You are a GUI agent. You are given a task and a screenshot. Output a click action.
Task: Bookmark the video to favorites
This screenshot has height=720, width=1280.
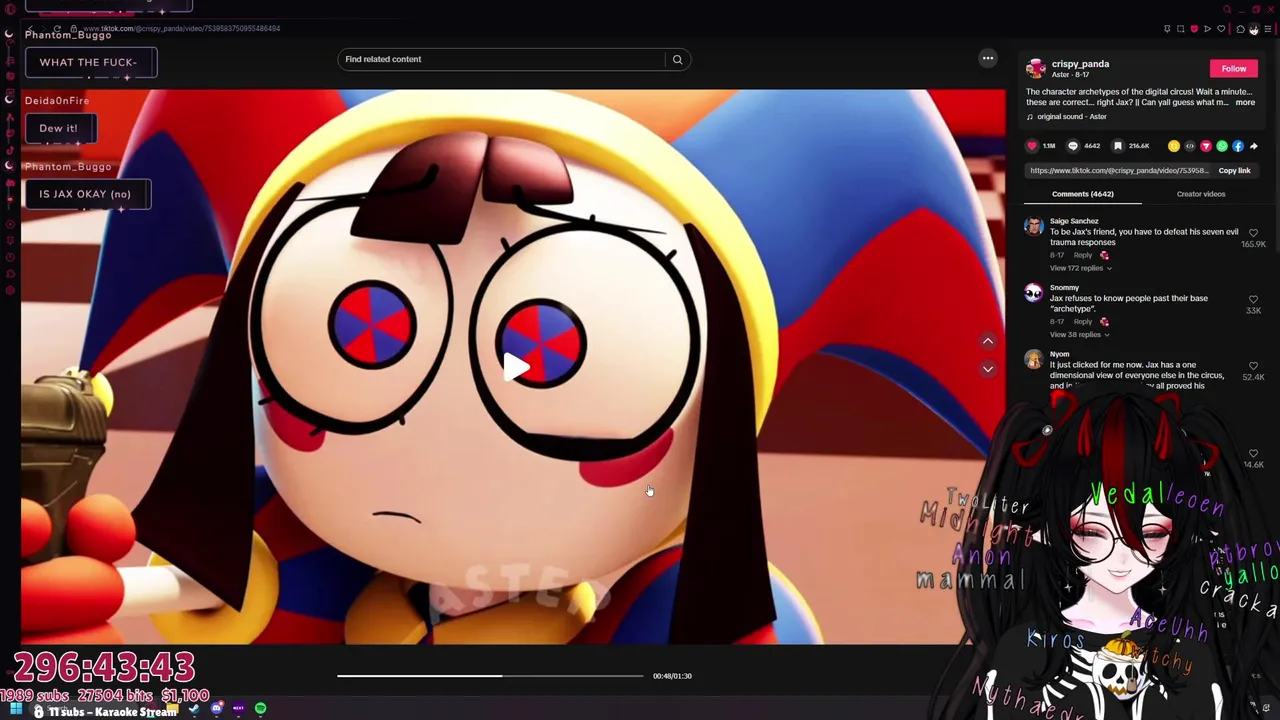click(x=1118, y=146)
